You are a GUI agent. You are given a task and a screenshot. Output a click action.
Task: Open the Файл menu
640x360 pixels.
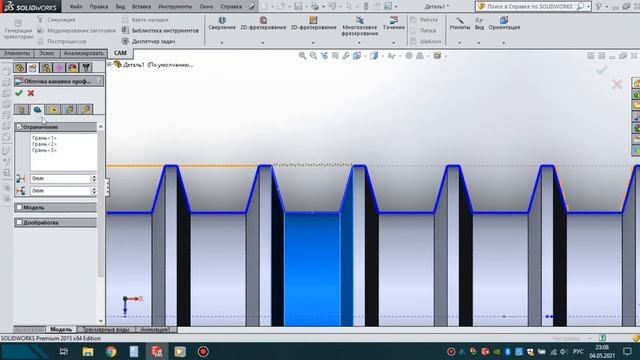click(x=76, y=7)
